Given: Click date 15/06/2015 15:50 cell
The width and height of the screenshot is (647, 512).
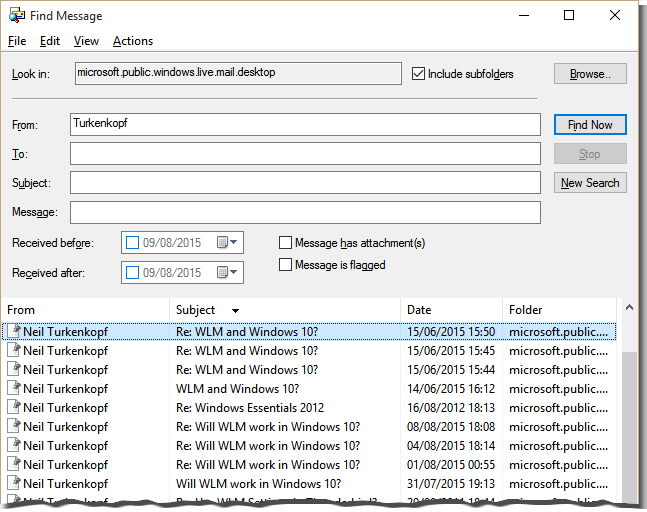Looking at the screenshot, I should [451, 332].
